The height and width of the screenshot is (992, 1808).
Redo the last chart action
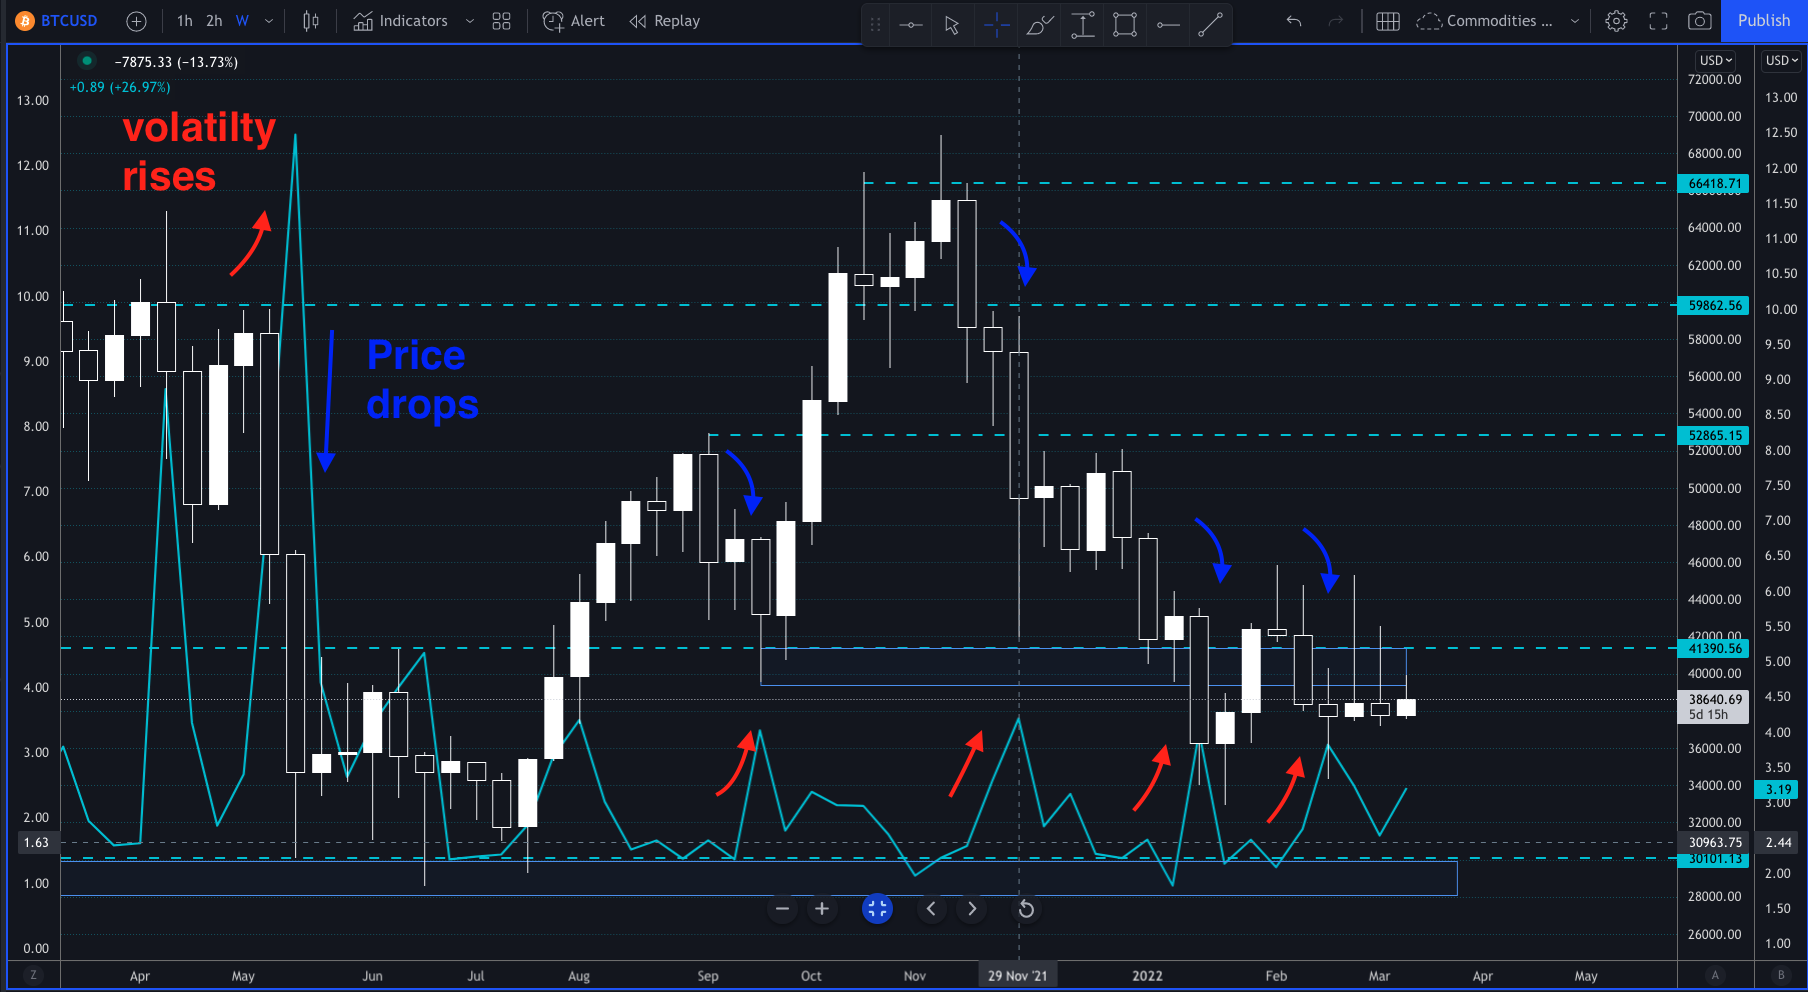[x=1335, y=21]
